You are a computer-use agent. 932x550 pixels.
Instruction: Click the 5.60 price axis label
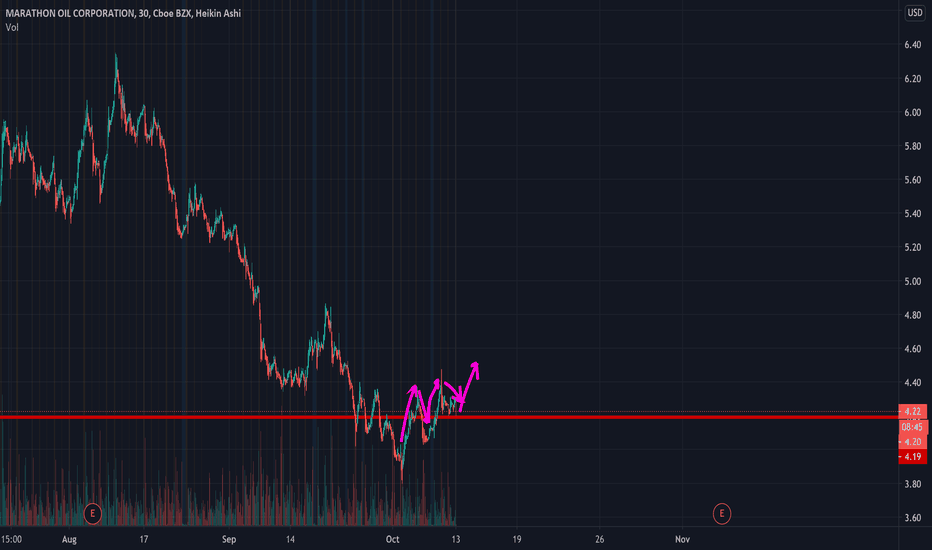912,180
